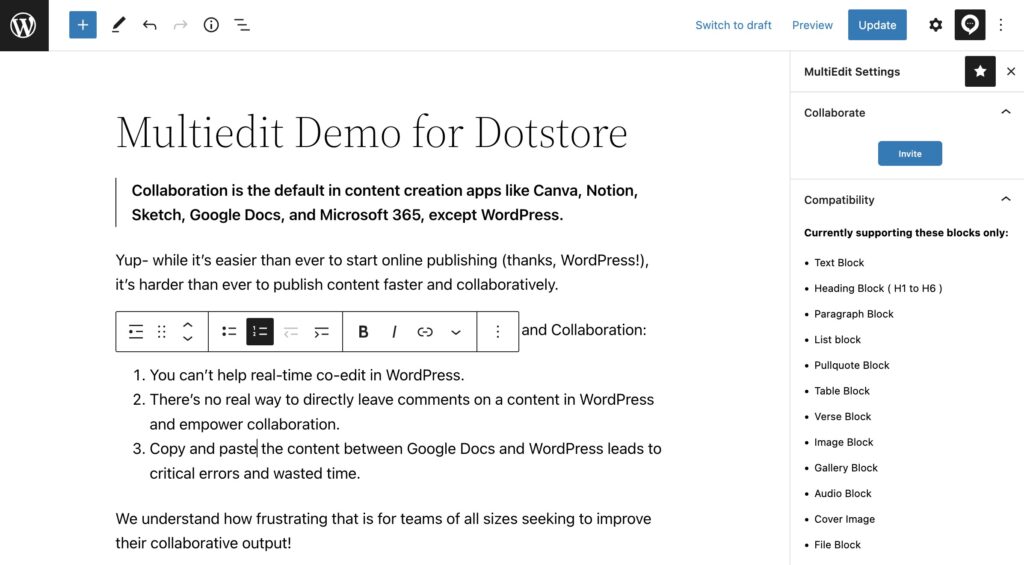Click the Preview link
The width and height of the screenshot is (1024, 565).
(x=812, y=25)
